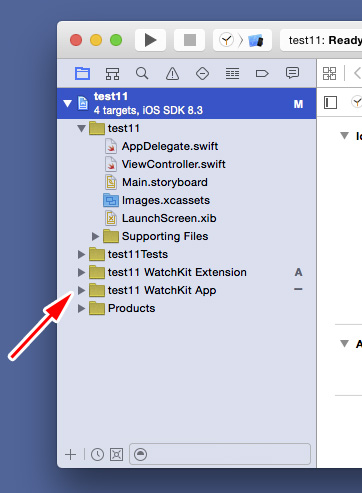Open ViewController.swift

(173, 164)
